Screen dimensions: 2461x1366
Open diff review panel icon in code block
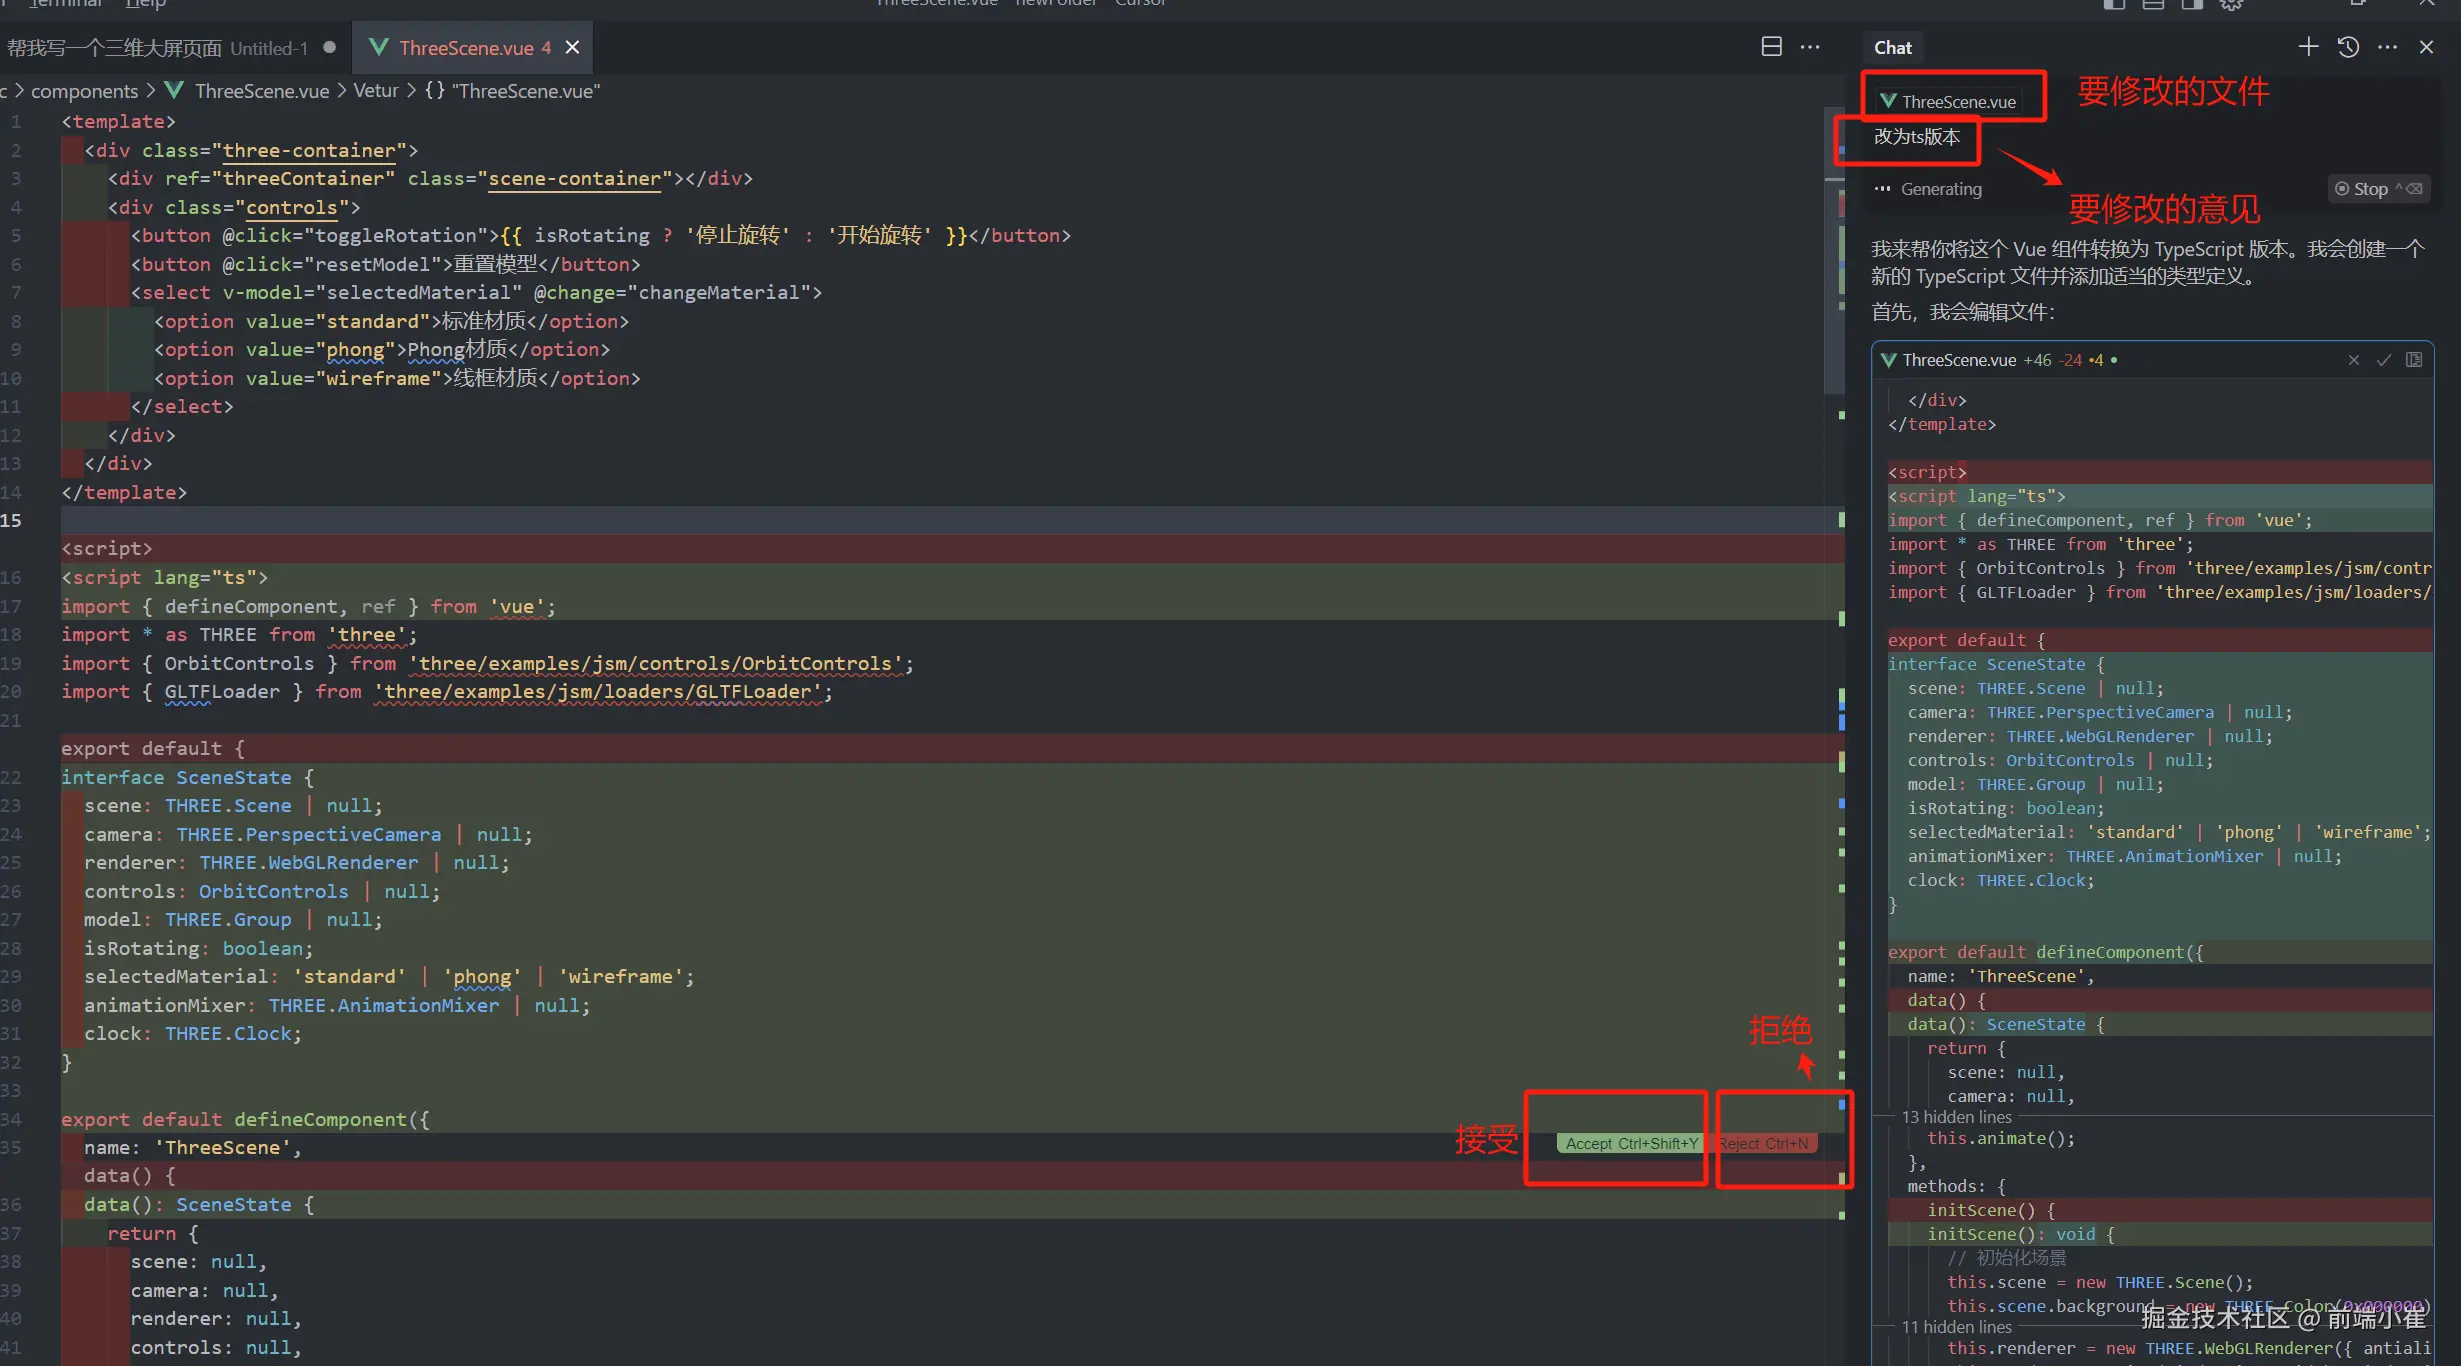[x=2414, y=360]
